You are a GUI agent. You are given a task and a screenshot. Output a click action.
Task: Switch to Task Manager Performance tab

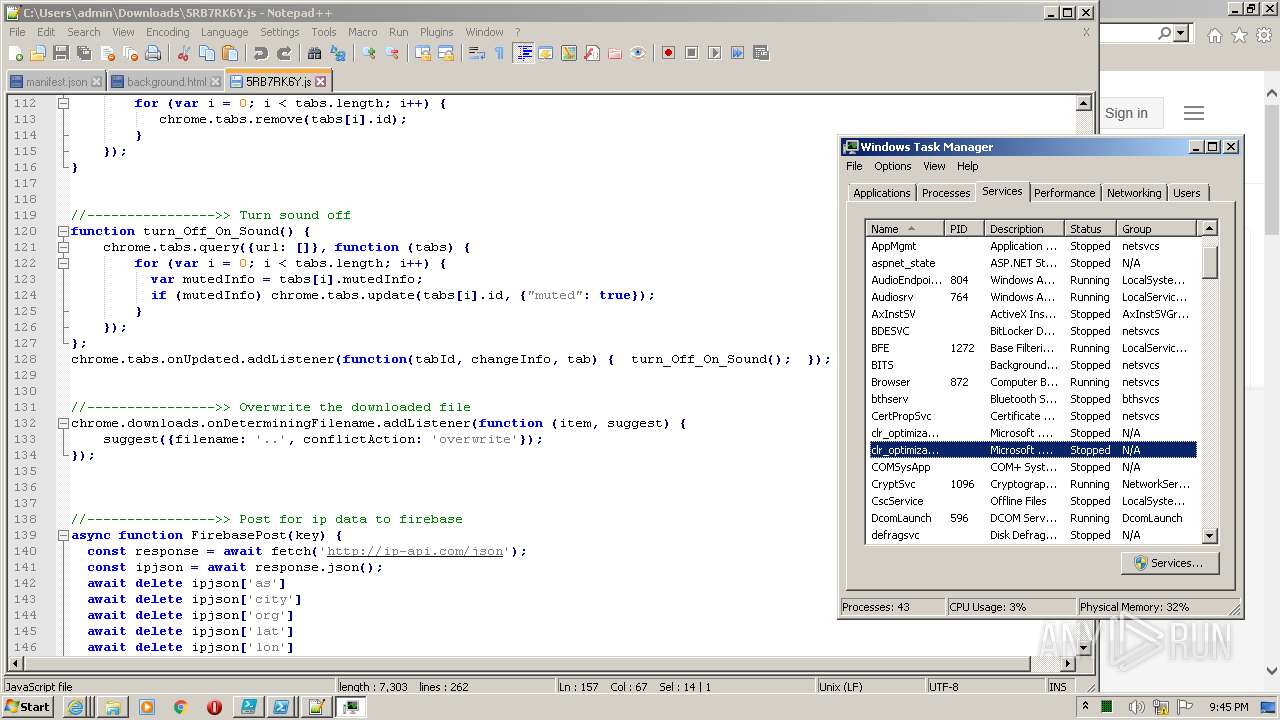[x=1064, y=193]
